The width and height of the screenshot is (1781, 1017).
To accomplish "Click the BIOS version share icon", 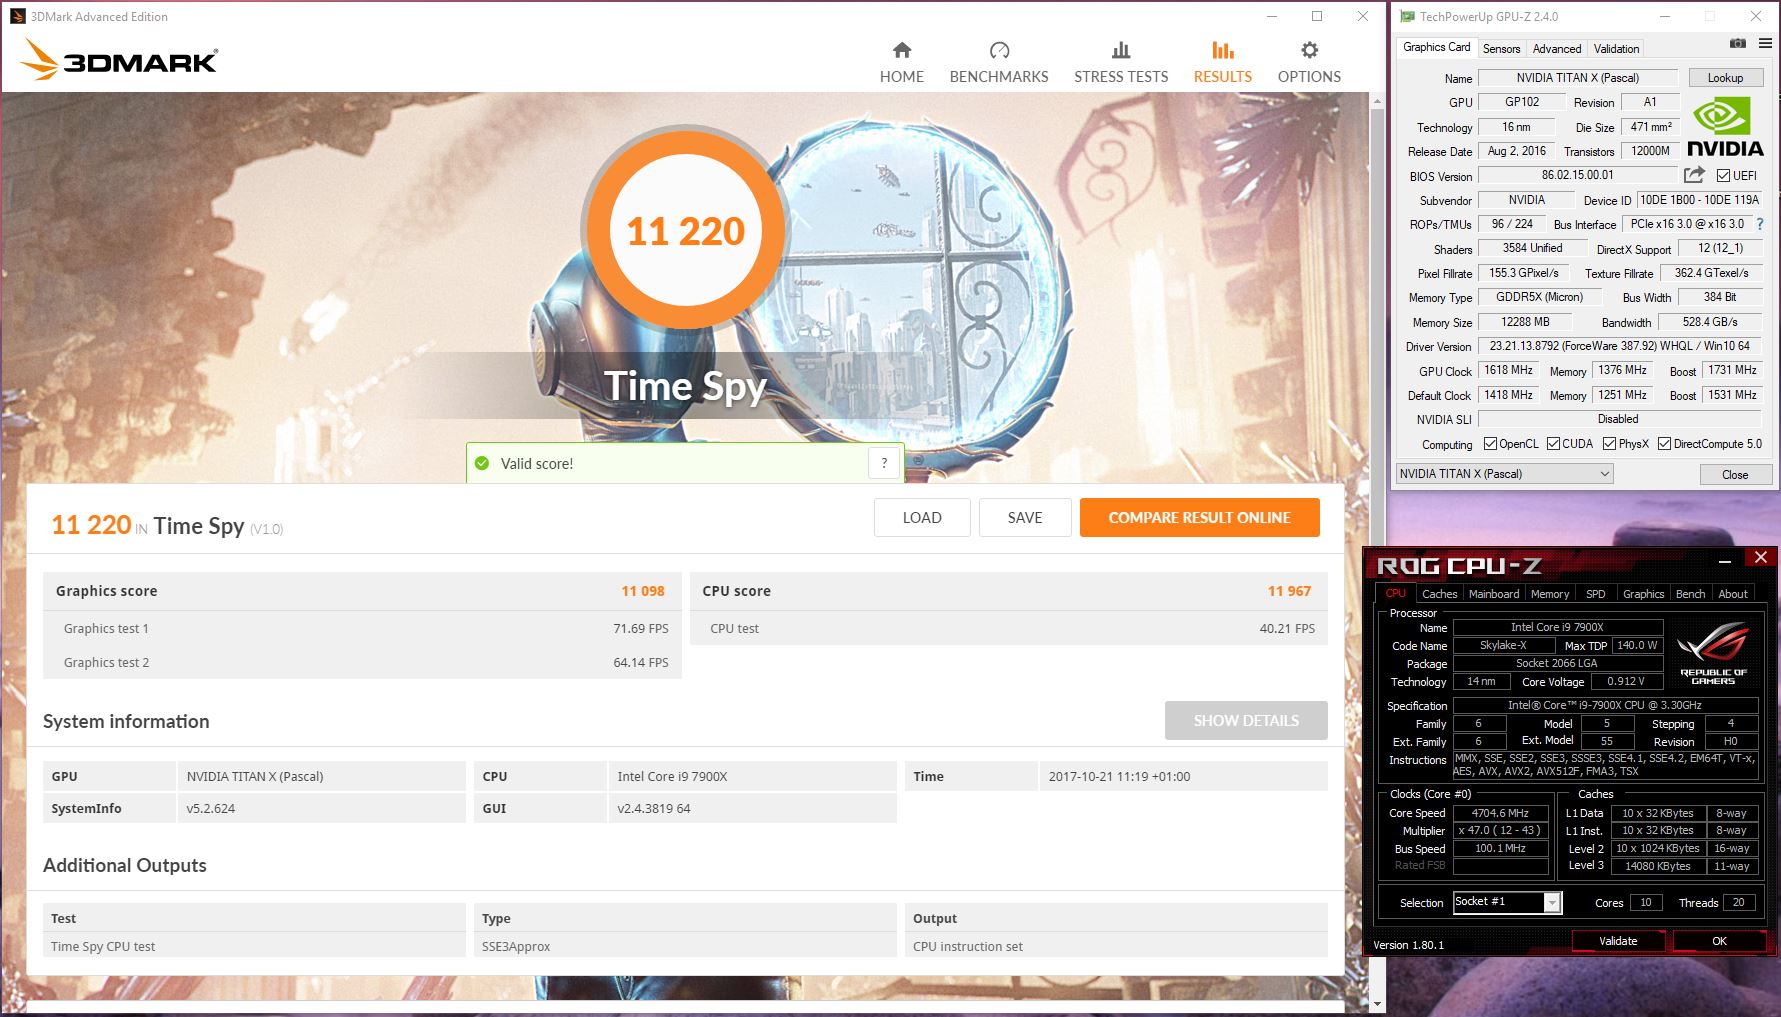I will pyautogui.click(x=1694, y=175).
